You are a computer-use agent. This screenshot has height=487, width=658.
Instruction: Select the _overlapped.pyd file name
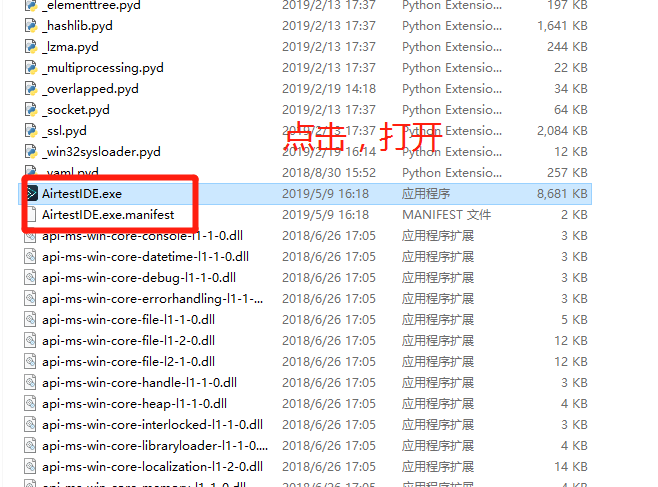(90, 89)
